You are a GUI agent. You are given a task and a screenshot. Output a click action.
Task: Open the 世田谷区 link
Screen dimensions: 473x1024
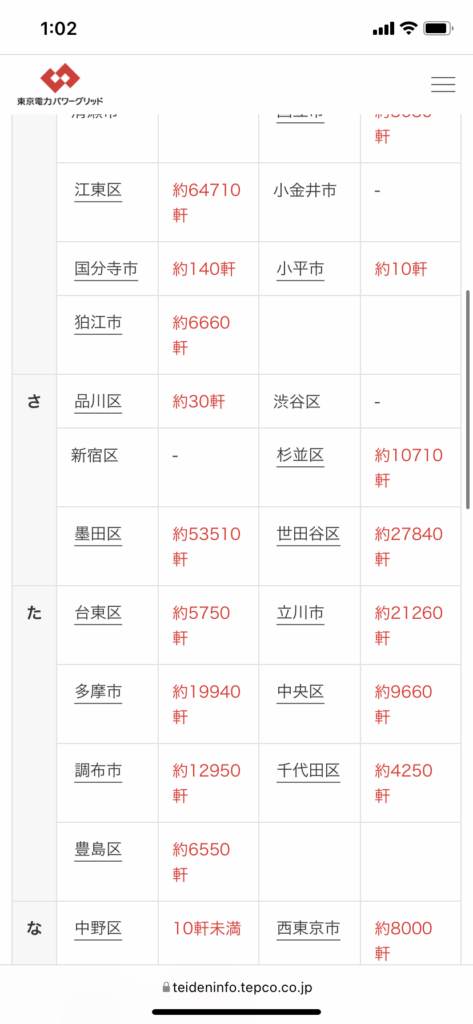coord(308,534)
